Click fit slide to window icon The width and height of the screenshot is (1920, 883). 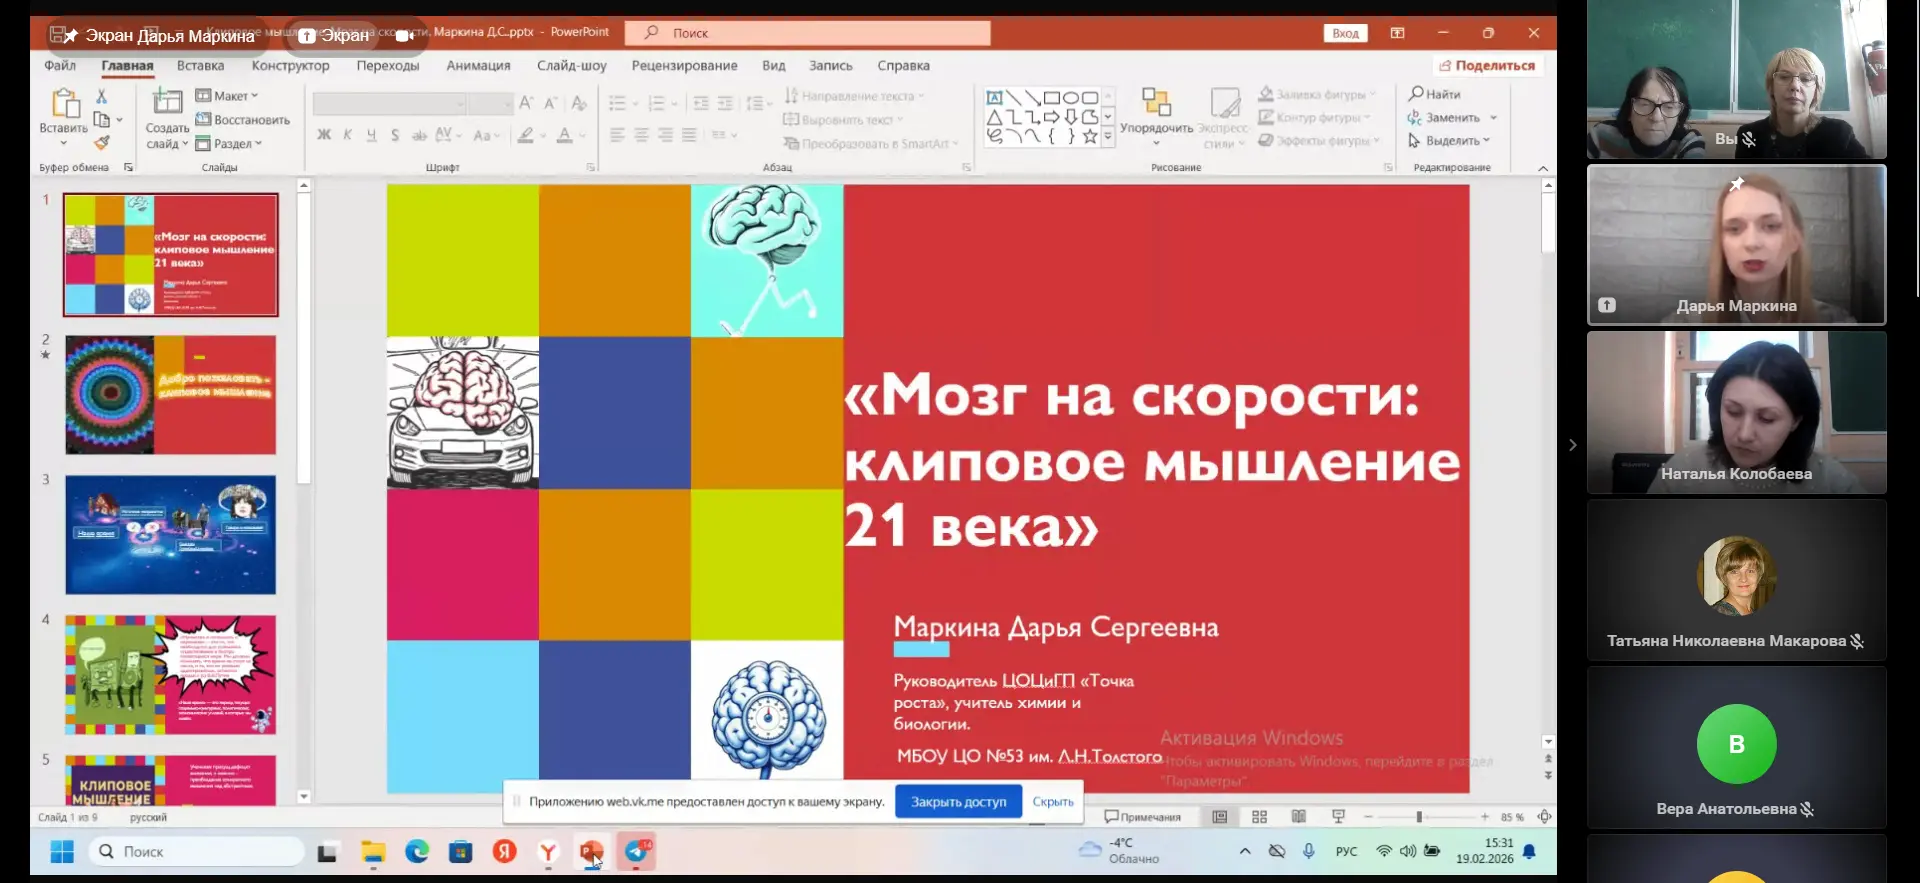coord(1544,817)
